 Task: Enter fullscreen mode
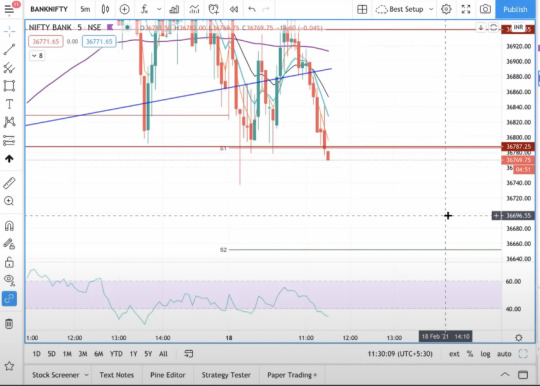pos(466,9)
